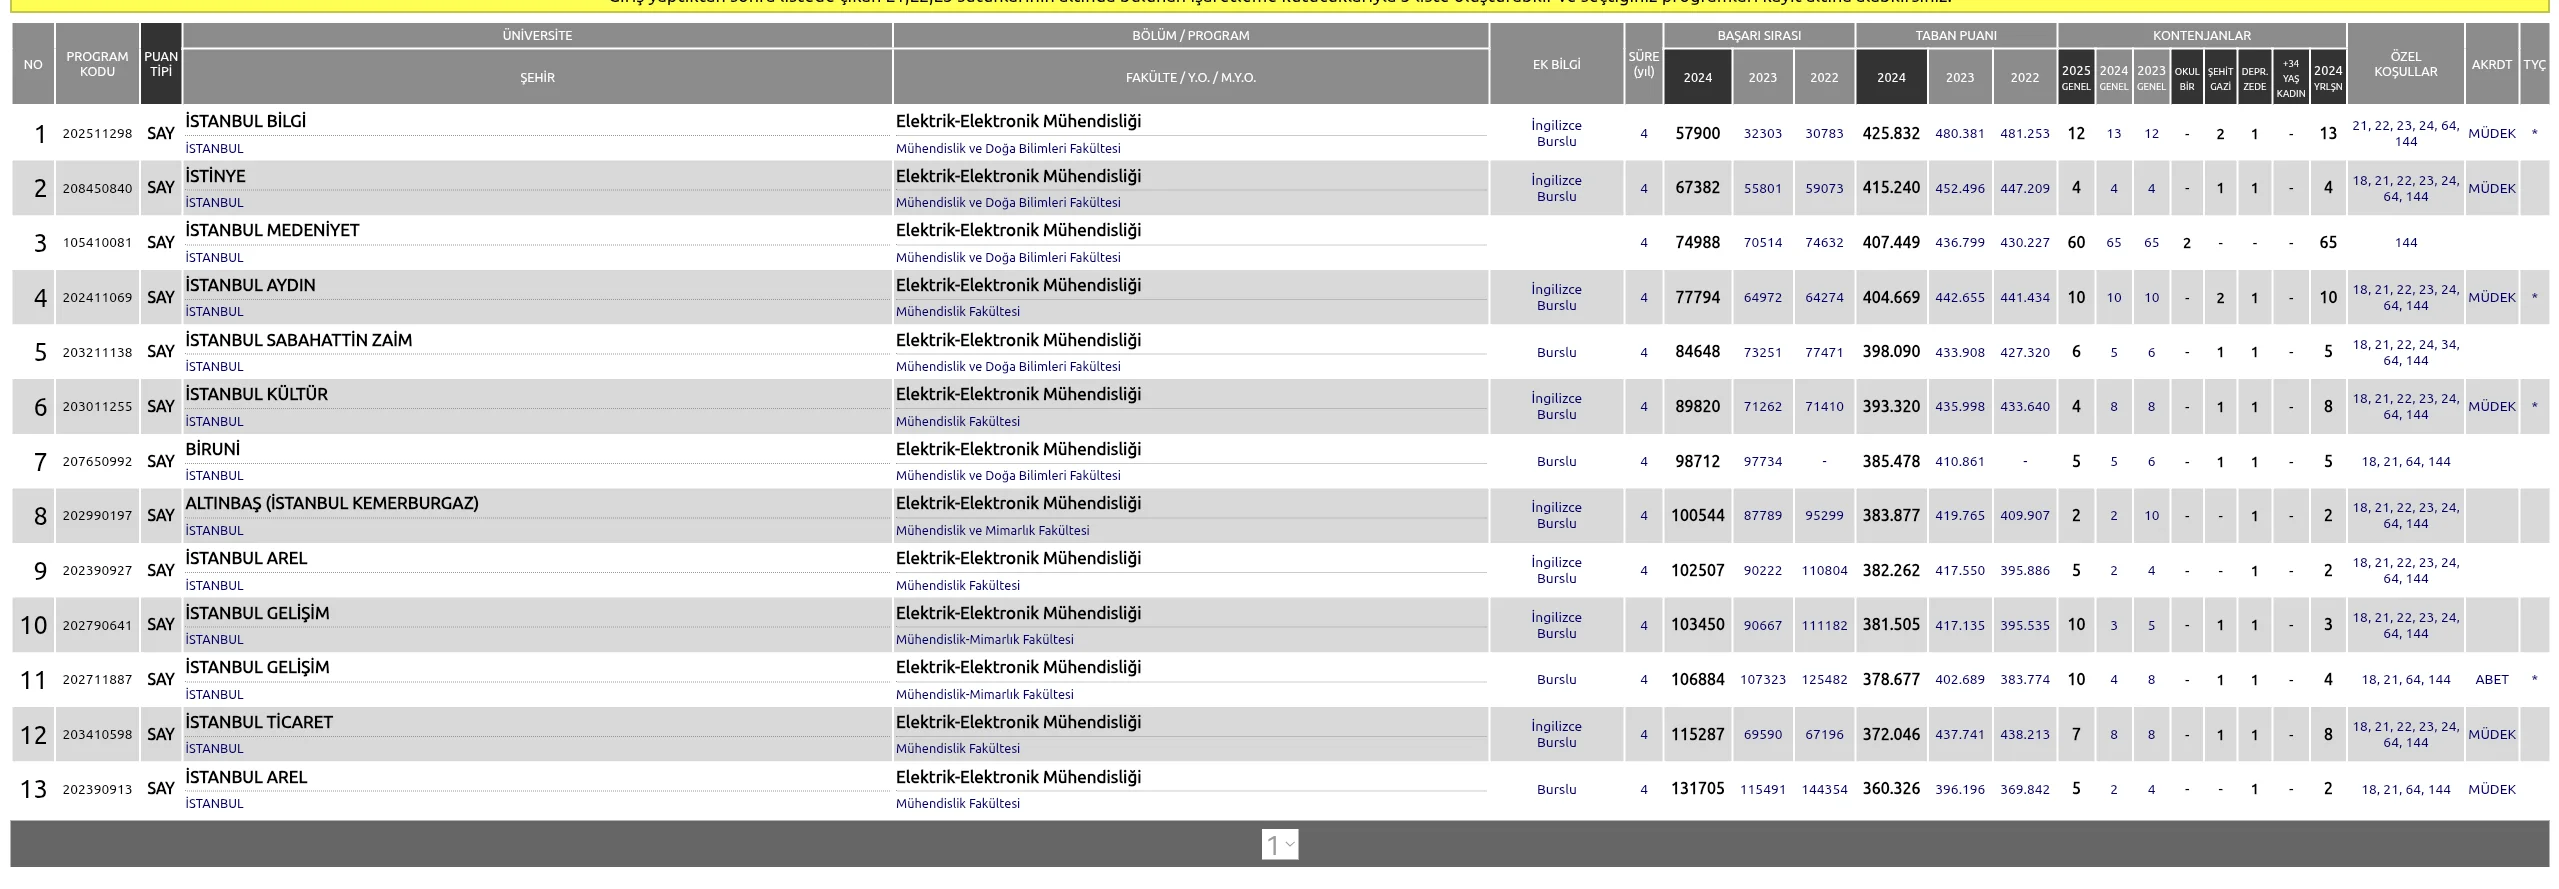Click the PUAN TİPİ column header
The width and height of the screenshot is (2559, 889).
[x=161, y=64]
